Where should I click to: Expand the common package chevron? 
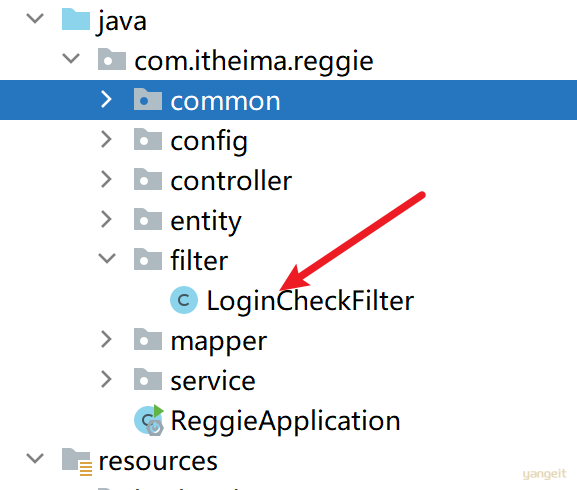tap(106, 100)
